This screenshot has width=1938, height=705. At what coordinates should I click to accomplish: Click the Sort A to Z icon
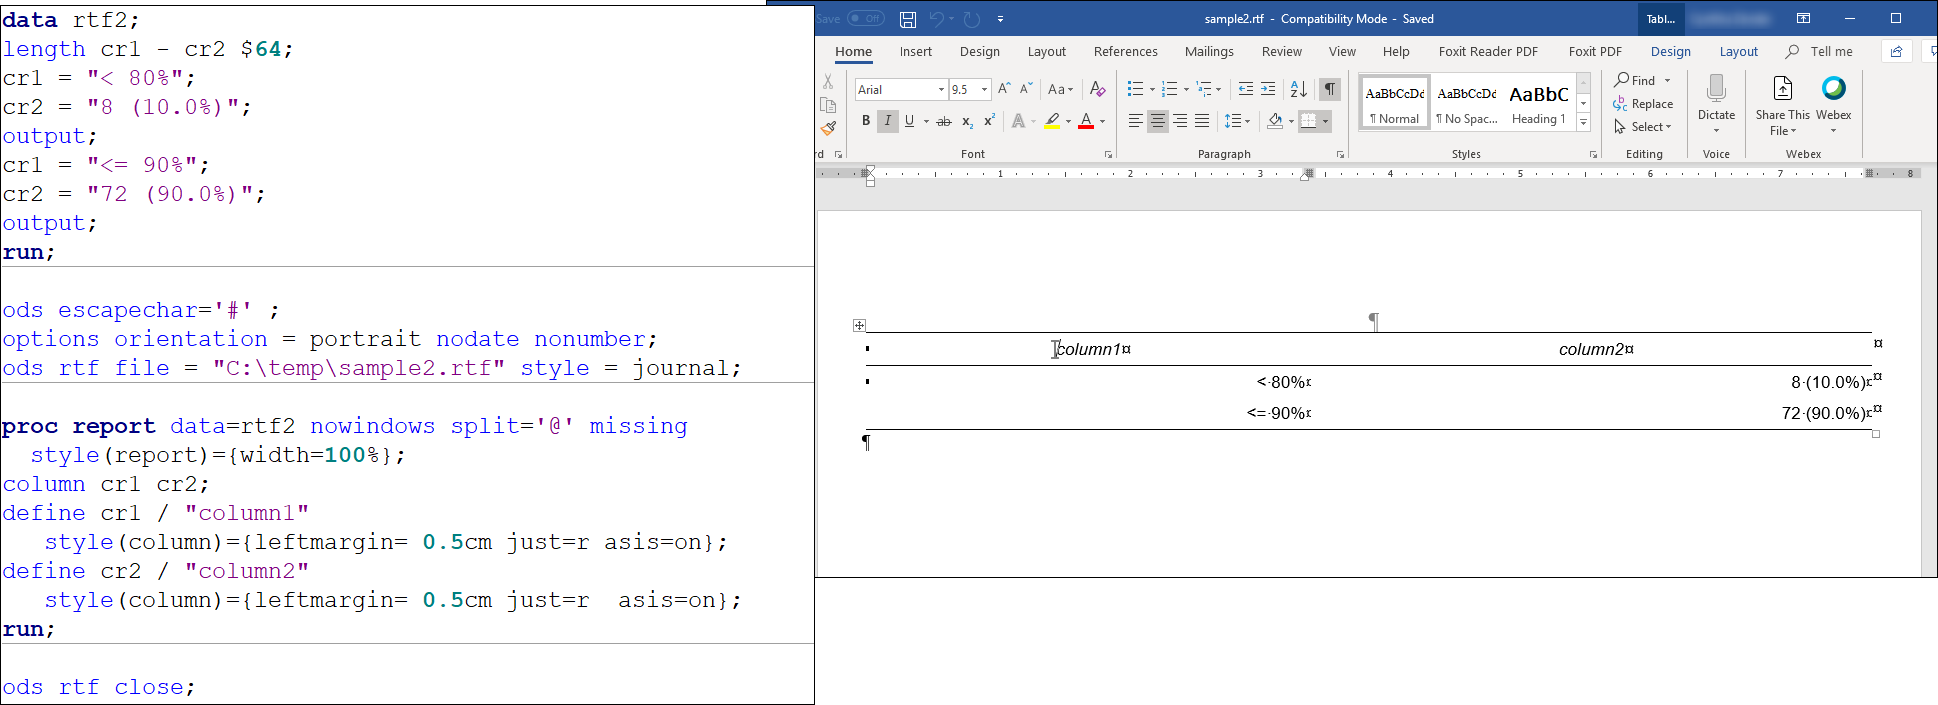(1298, 89)
